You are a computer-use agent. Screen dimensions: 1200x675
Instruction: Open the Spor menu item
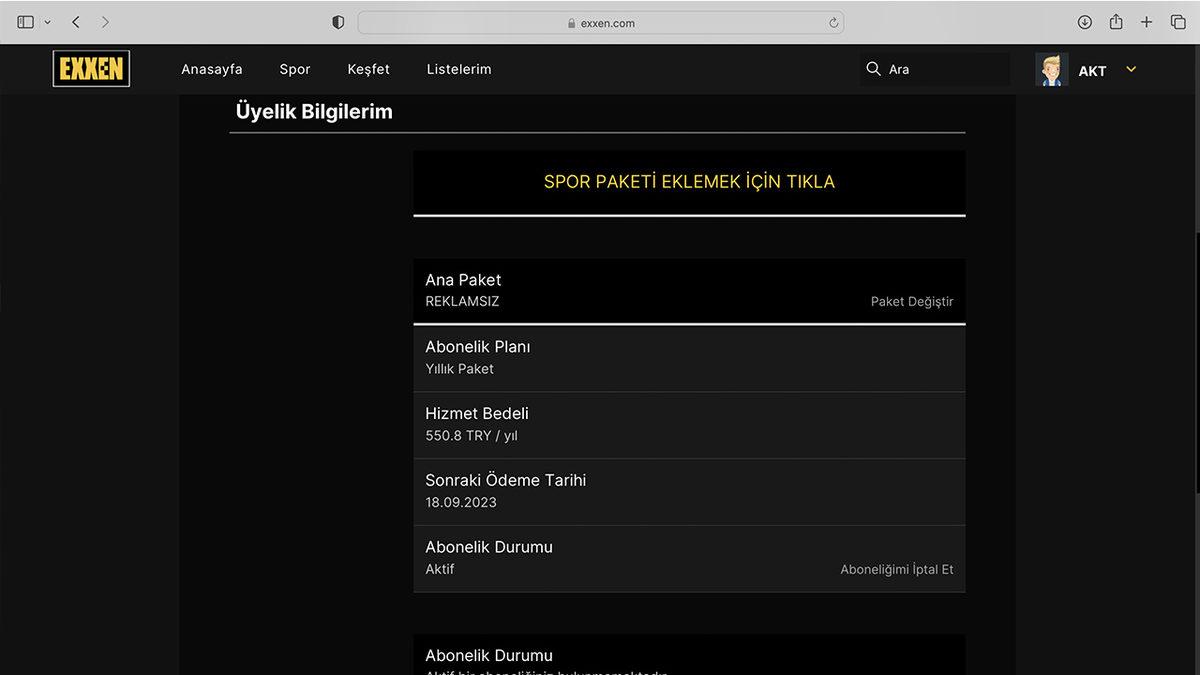point(295,69)
